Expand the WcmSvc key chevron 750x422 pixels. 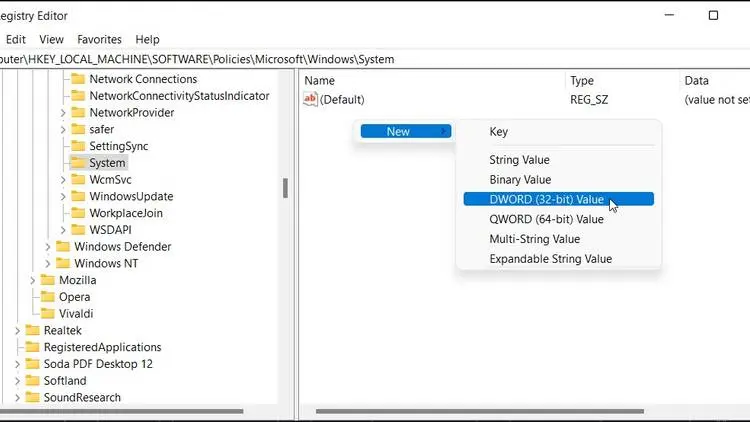[x=63, y=180]
